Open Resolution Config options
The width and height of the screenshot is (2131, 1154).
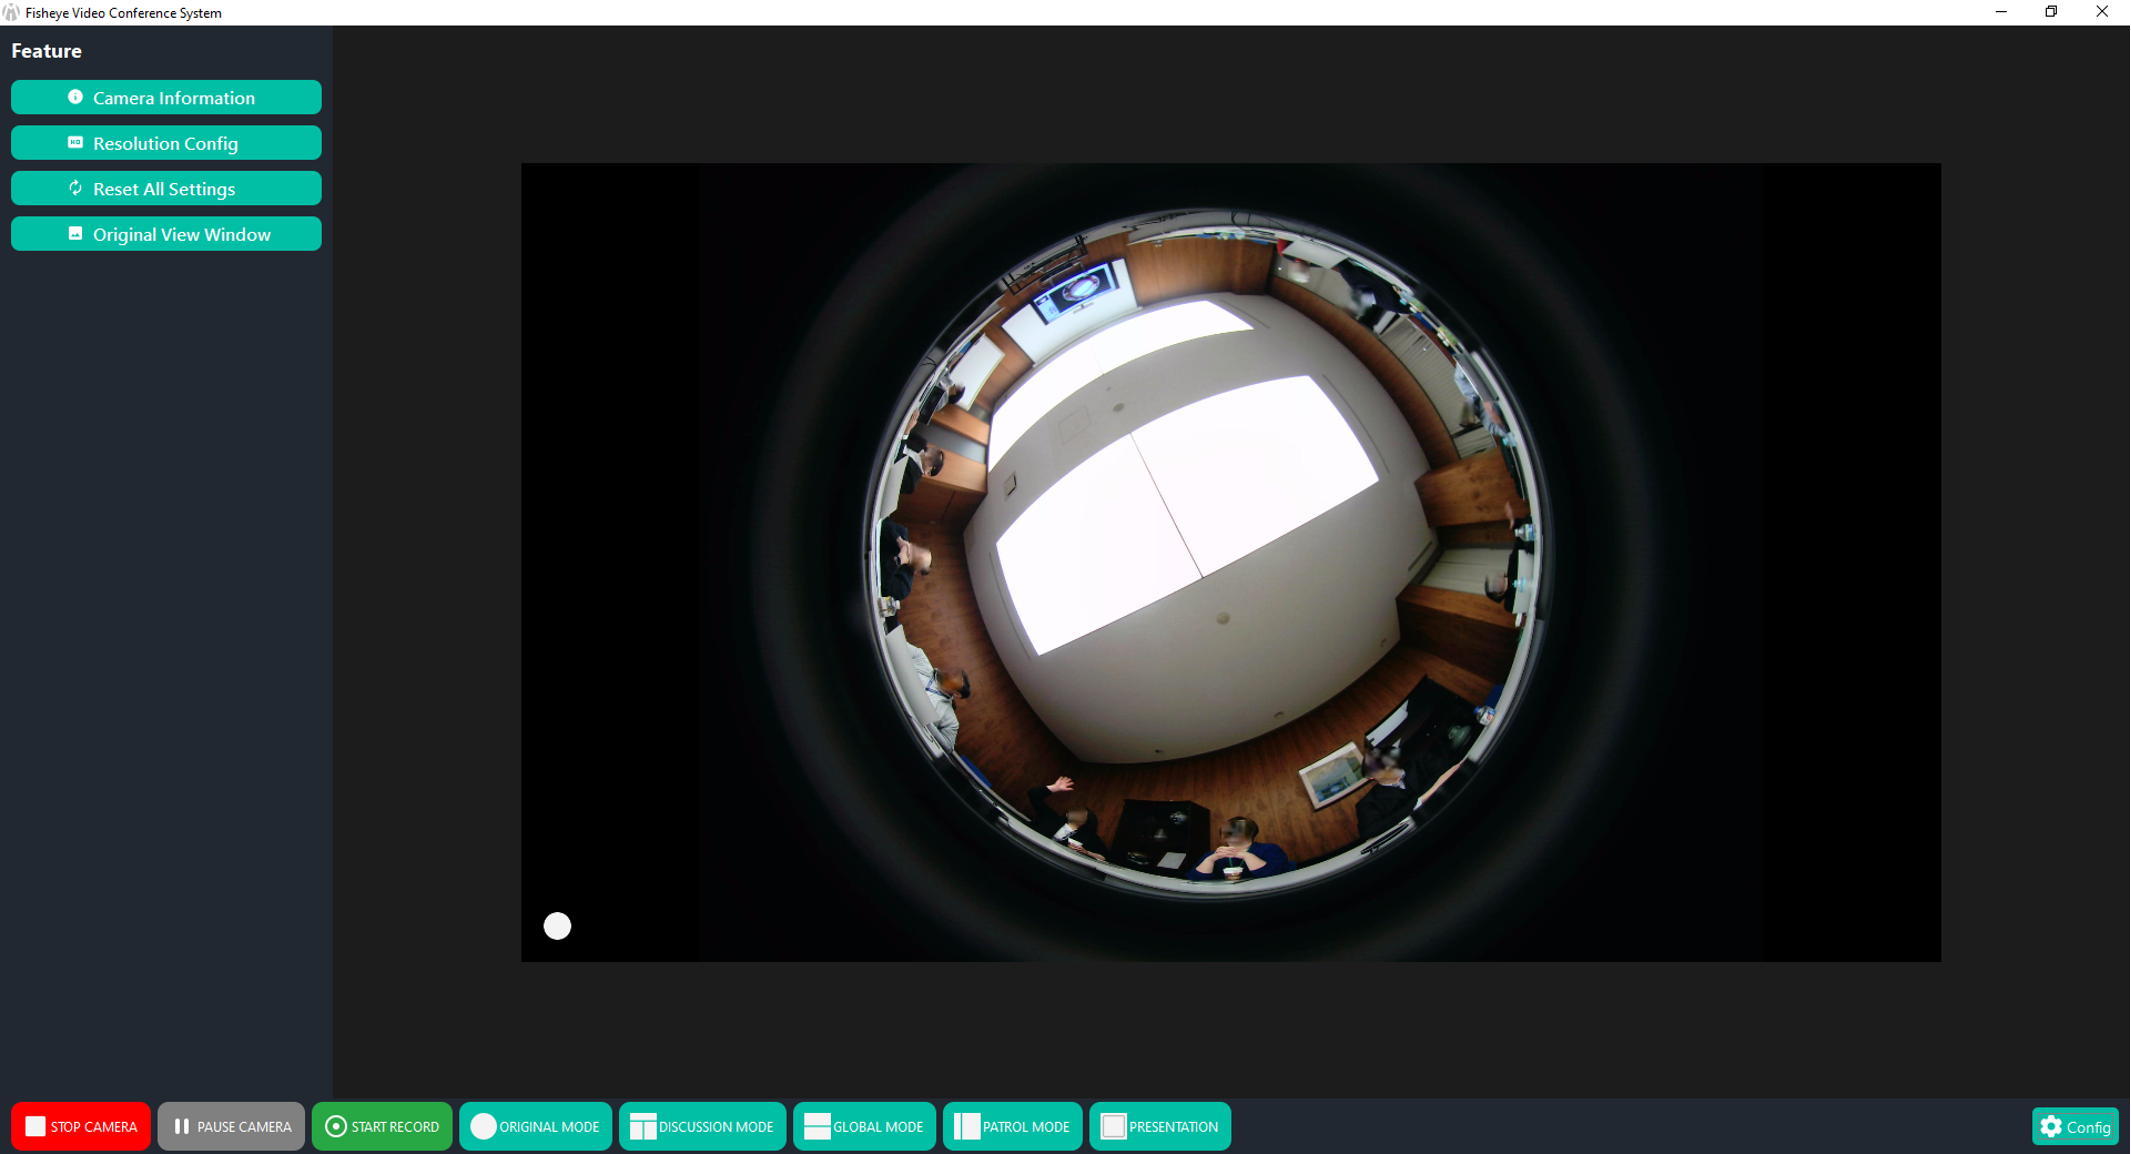click(166, 143)
